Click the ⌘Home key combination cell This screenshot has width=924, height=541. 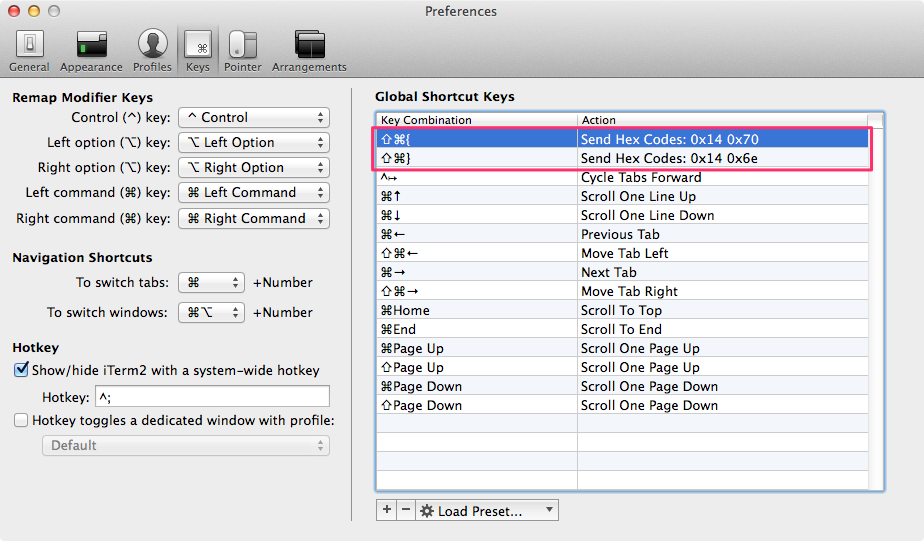click(477, 310)
